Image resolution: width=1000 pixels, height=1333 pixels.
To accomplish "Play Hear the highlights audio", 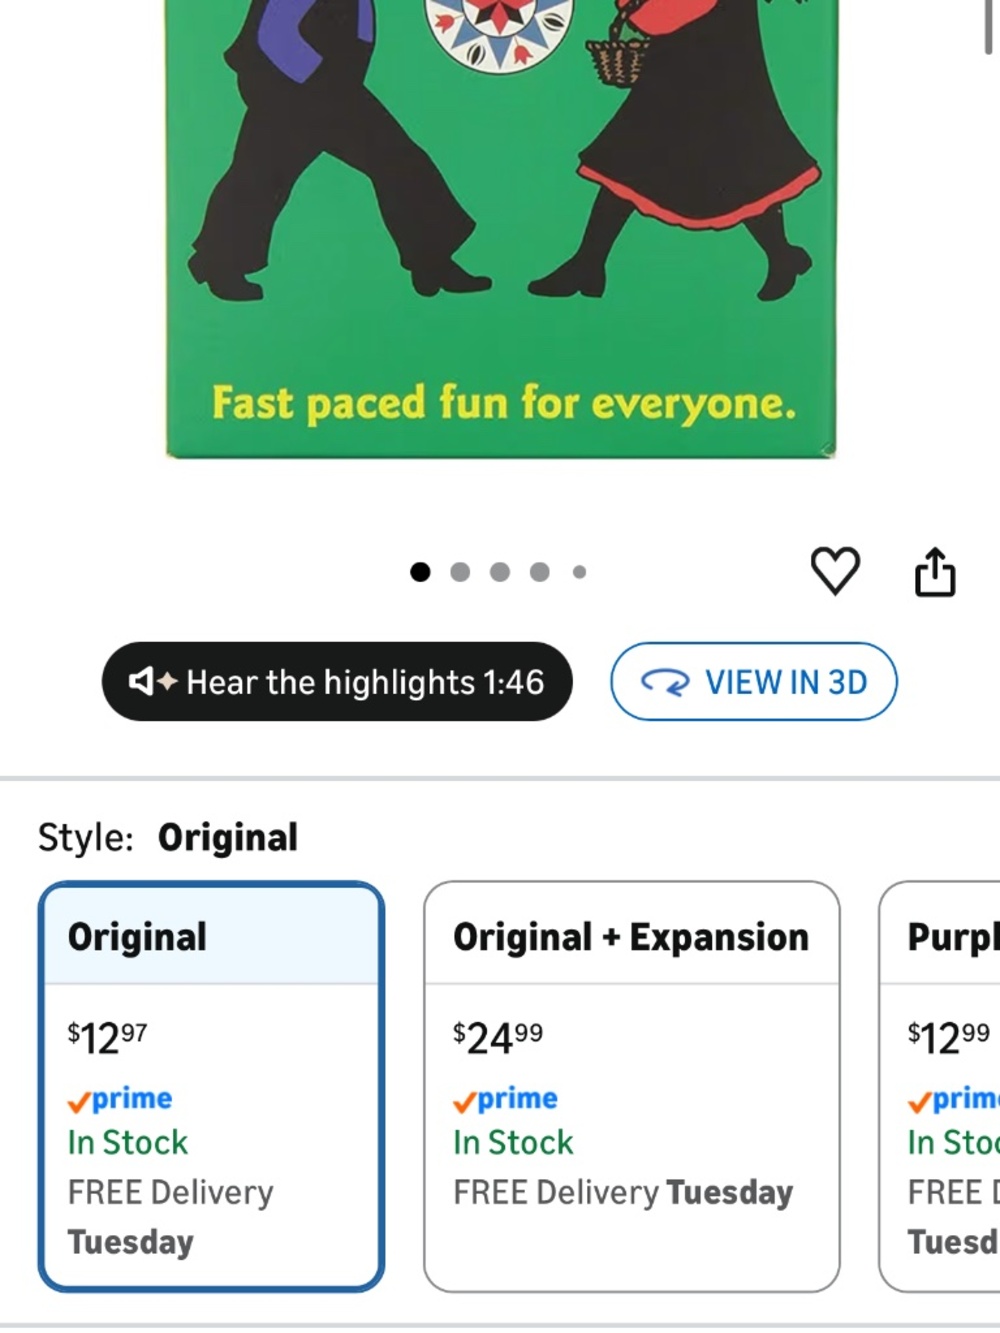I will (x=337, y=682).
